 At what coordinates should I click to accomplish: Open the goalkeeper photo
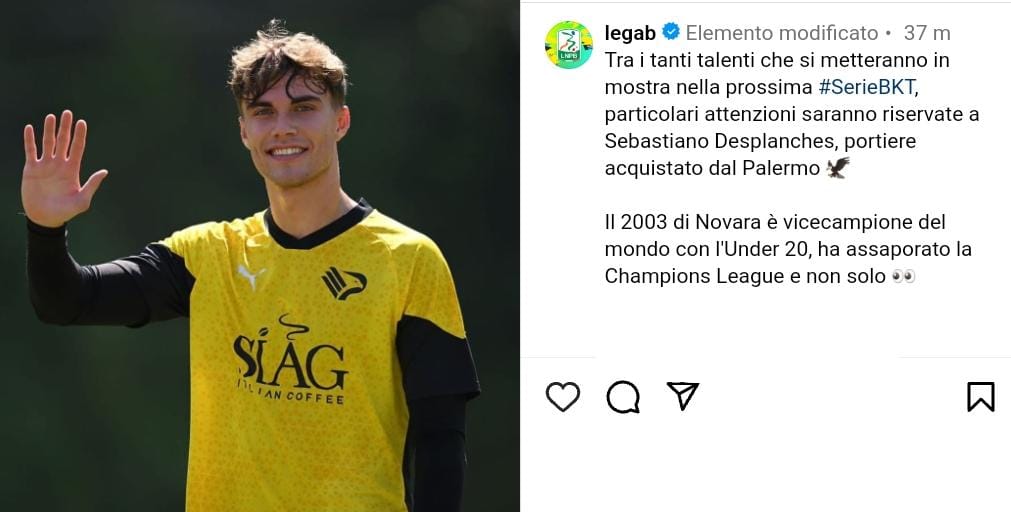(260, 256)
